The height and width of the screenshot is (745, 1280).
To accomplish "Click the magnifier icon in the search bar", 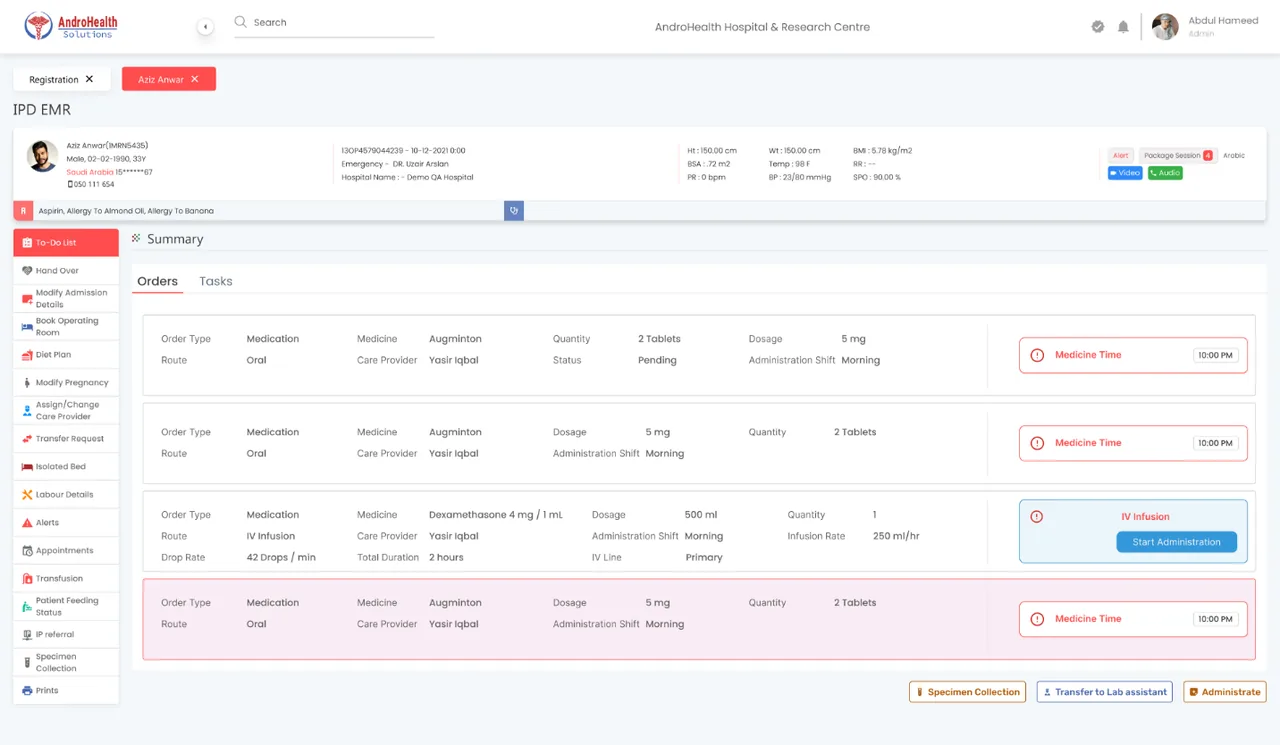I will 241,22.
